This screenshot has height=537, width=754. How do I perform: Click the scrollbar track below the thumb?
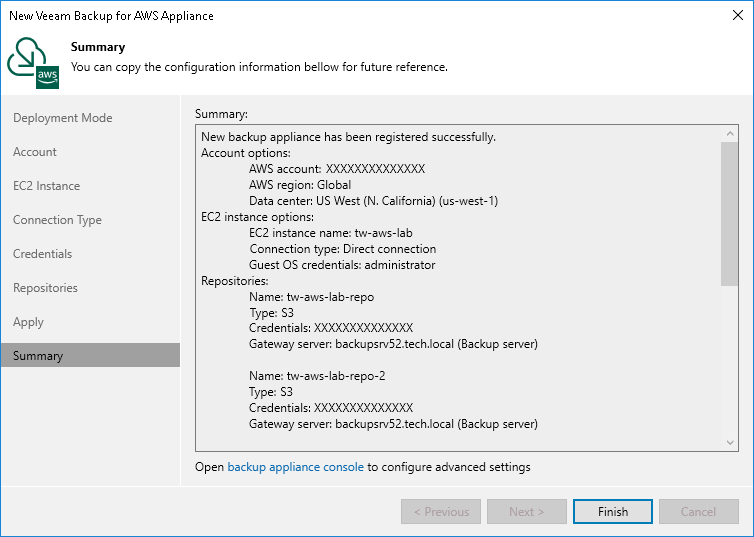[730, 360]
